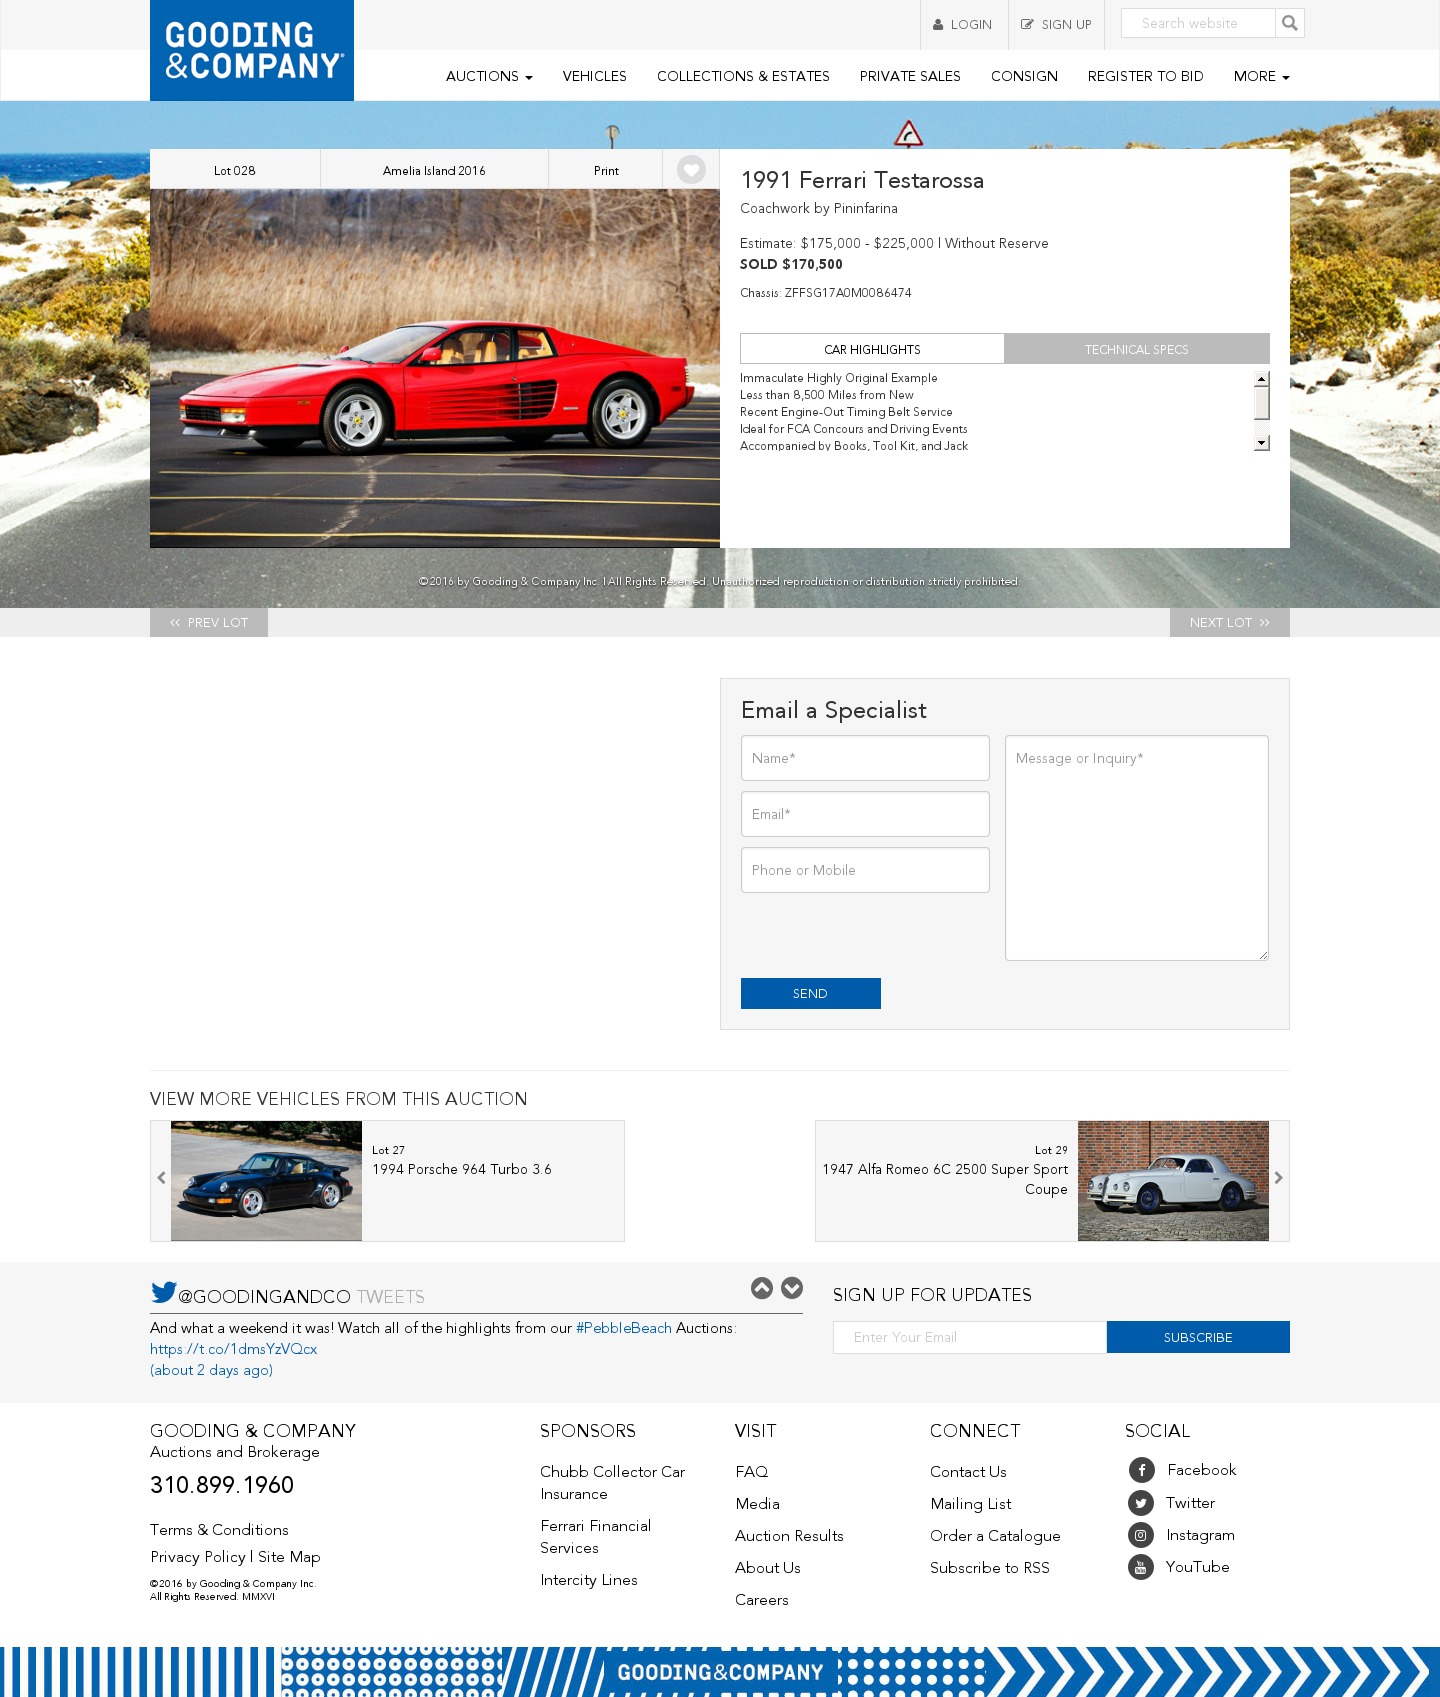The height and width of the screenshot is (1697, 1440).
Task: Show next vehicle with right carousel arrow
Action: point(1278,1178)
